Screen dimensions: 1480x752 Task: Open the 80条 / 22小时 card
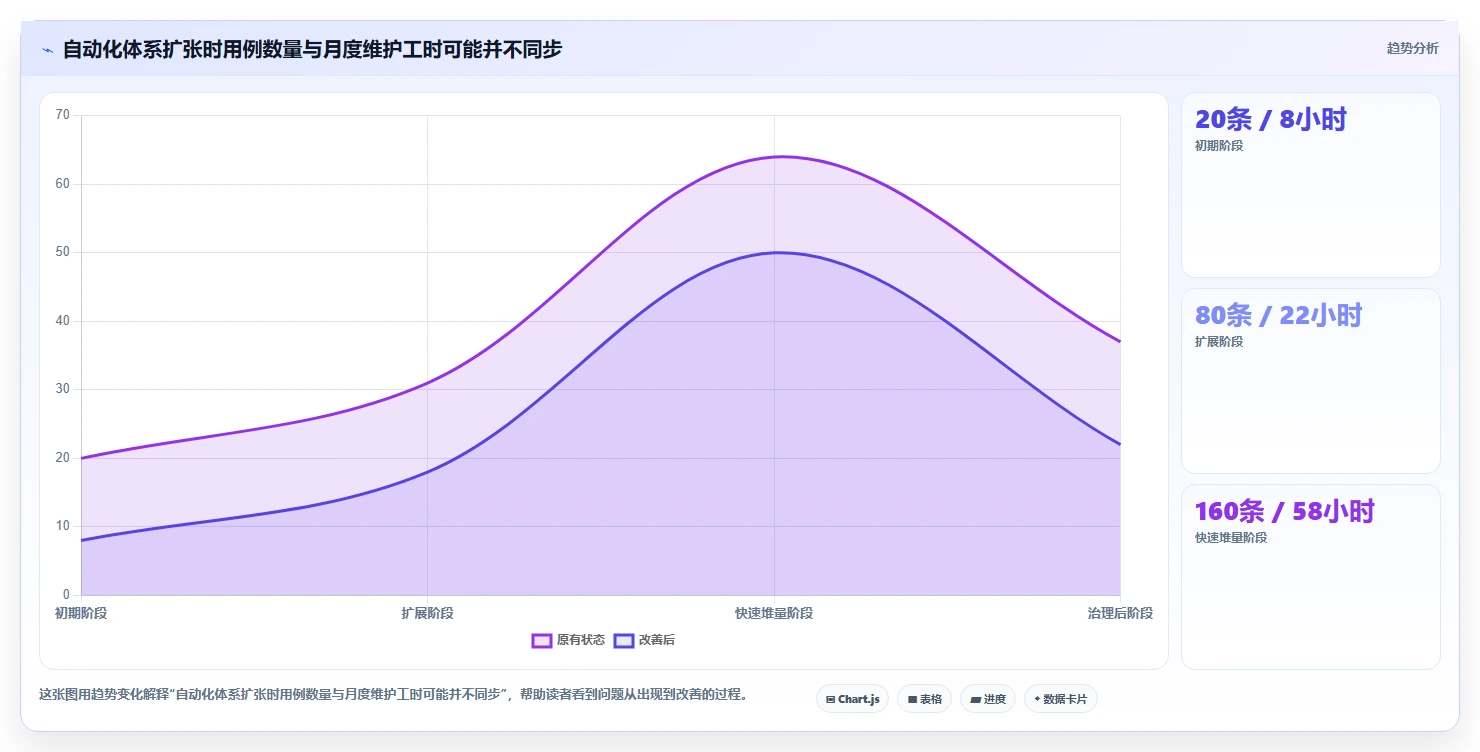pyautogui.click(x=1310, y=381)
